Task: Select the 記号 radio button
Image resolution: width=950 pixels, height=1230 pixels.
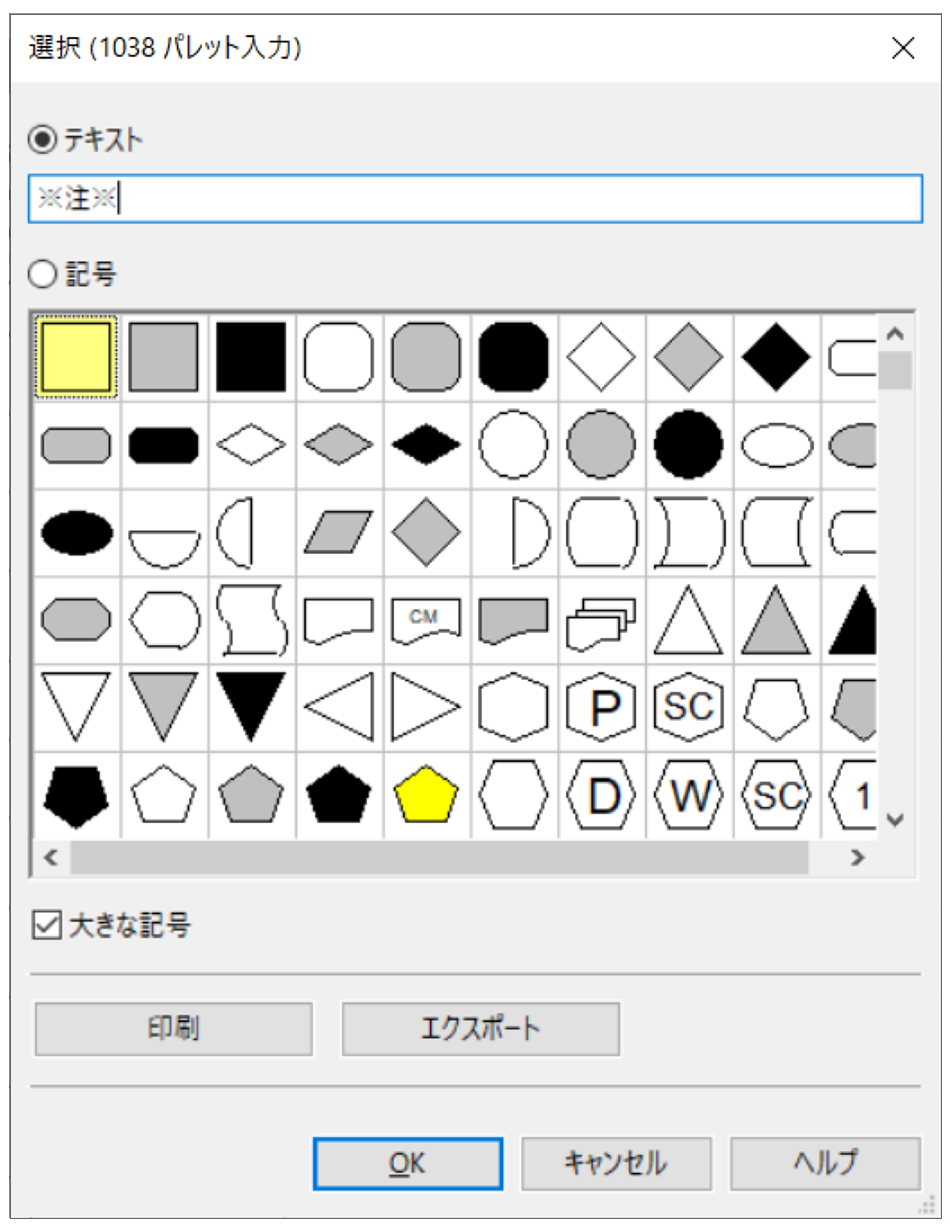Action: [43, 274]
